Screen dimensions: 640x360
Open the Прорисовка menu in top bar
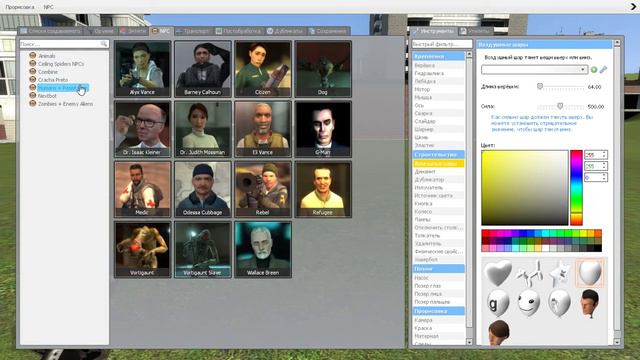click(x=20, y=7)
